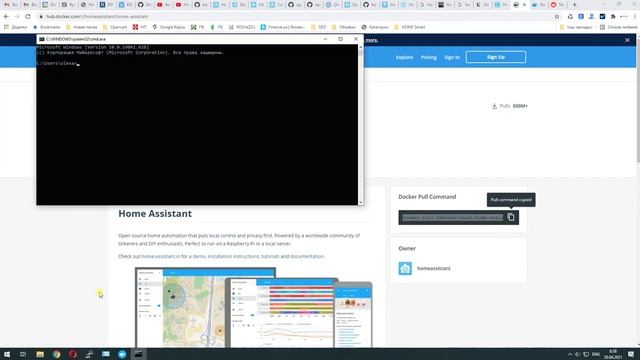Open the Finance.ua bookmark

tap(283, 27)
